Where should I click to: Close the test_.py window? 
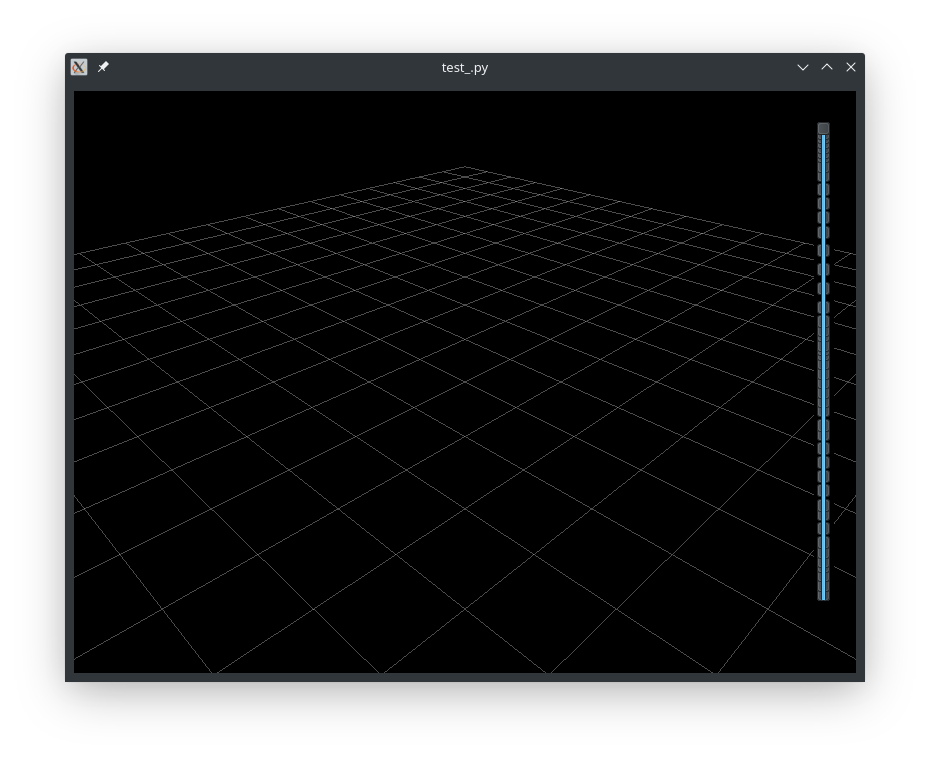[851, 67]
